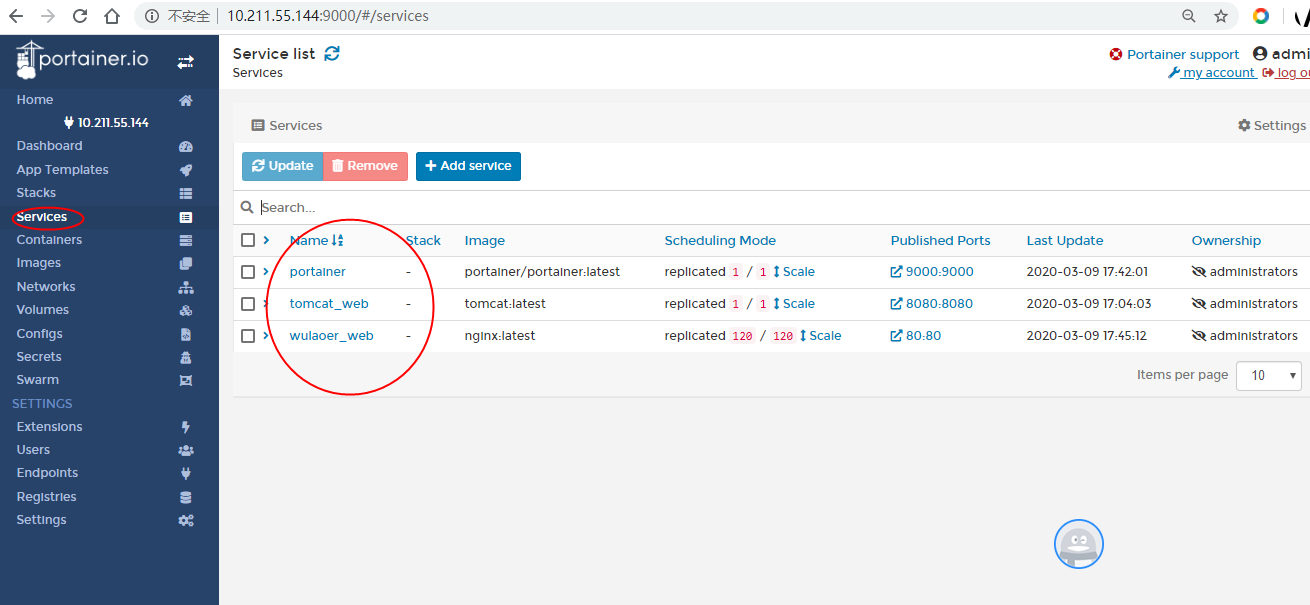
Task: Click the Add service button
Action: pos(468,166)
